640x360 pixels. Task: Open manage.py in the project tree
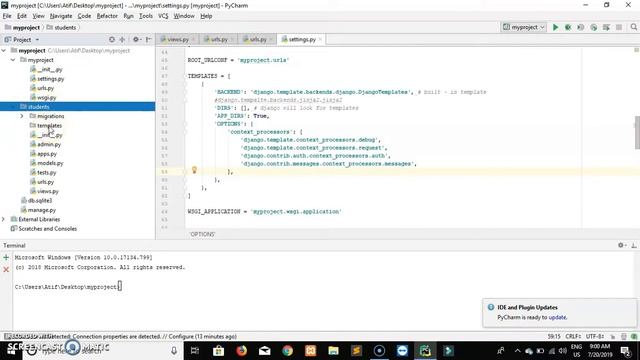(x=42, y=210)
